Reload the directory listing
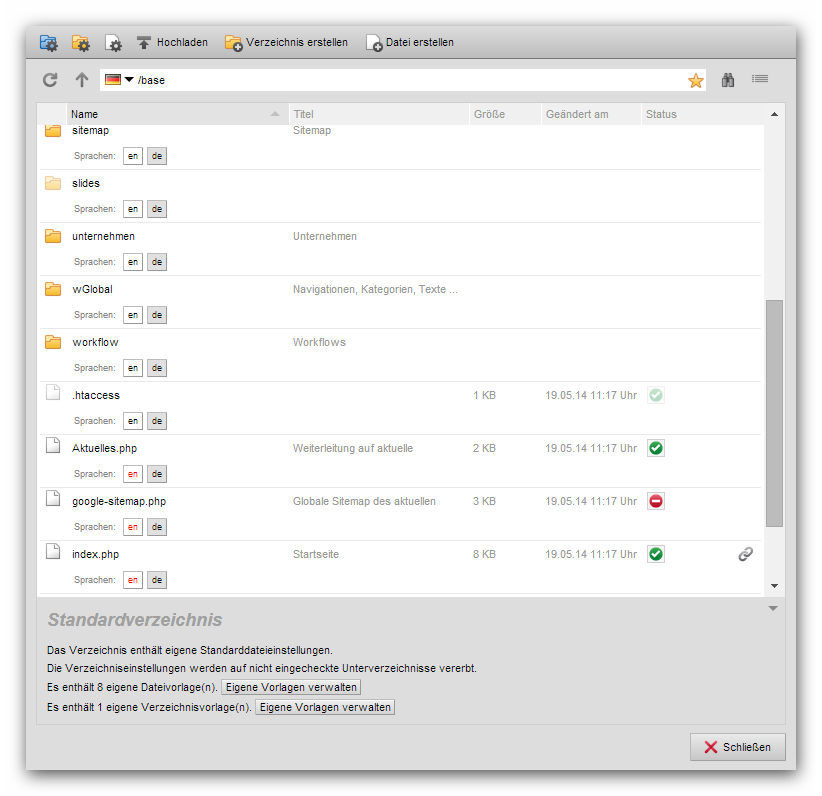This screenshot has height=796, width=822. 50,80
